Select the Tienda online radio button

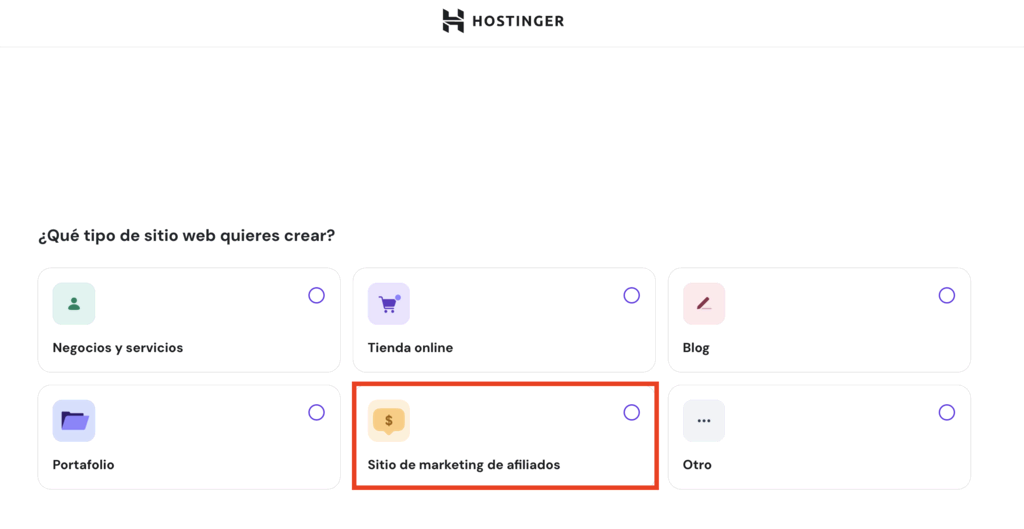click(x=632, y=295)
